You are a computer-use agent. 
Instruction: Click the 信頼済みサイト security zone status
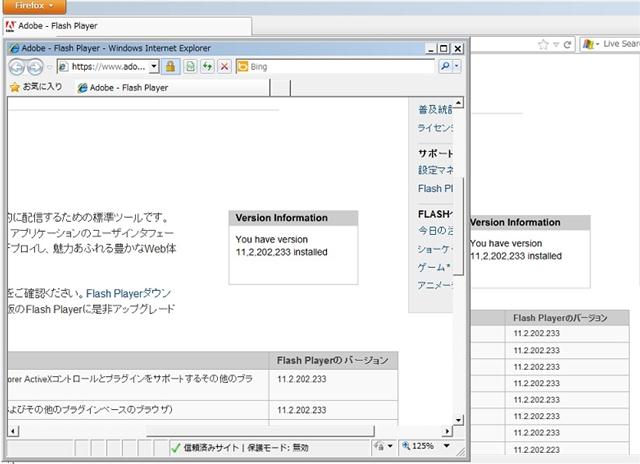coord(240,448)
